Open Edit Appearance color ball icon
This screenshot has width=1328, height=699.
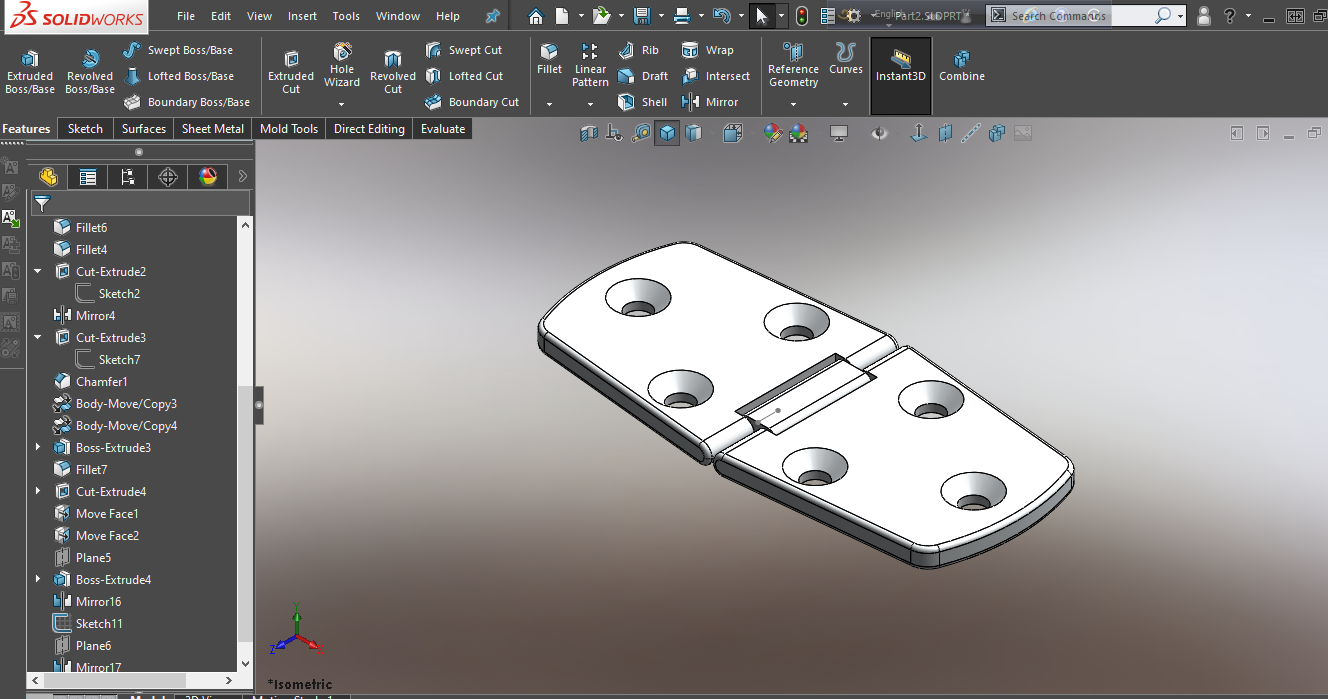pyautogui.click(x=772, y=133)
